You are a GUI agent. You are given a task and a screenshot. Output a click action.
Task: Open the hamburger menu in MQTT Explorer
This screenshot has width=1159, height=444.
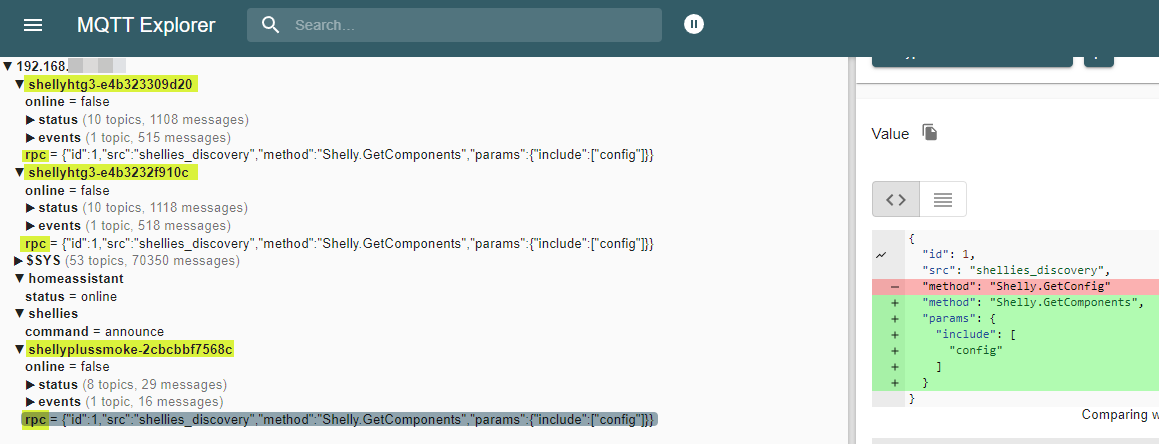(33, 25)
